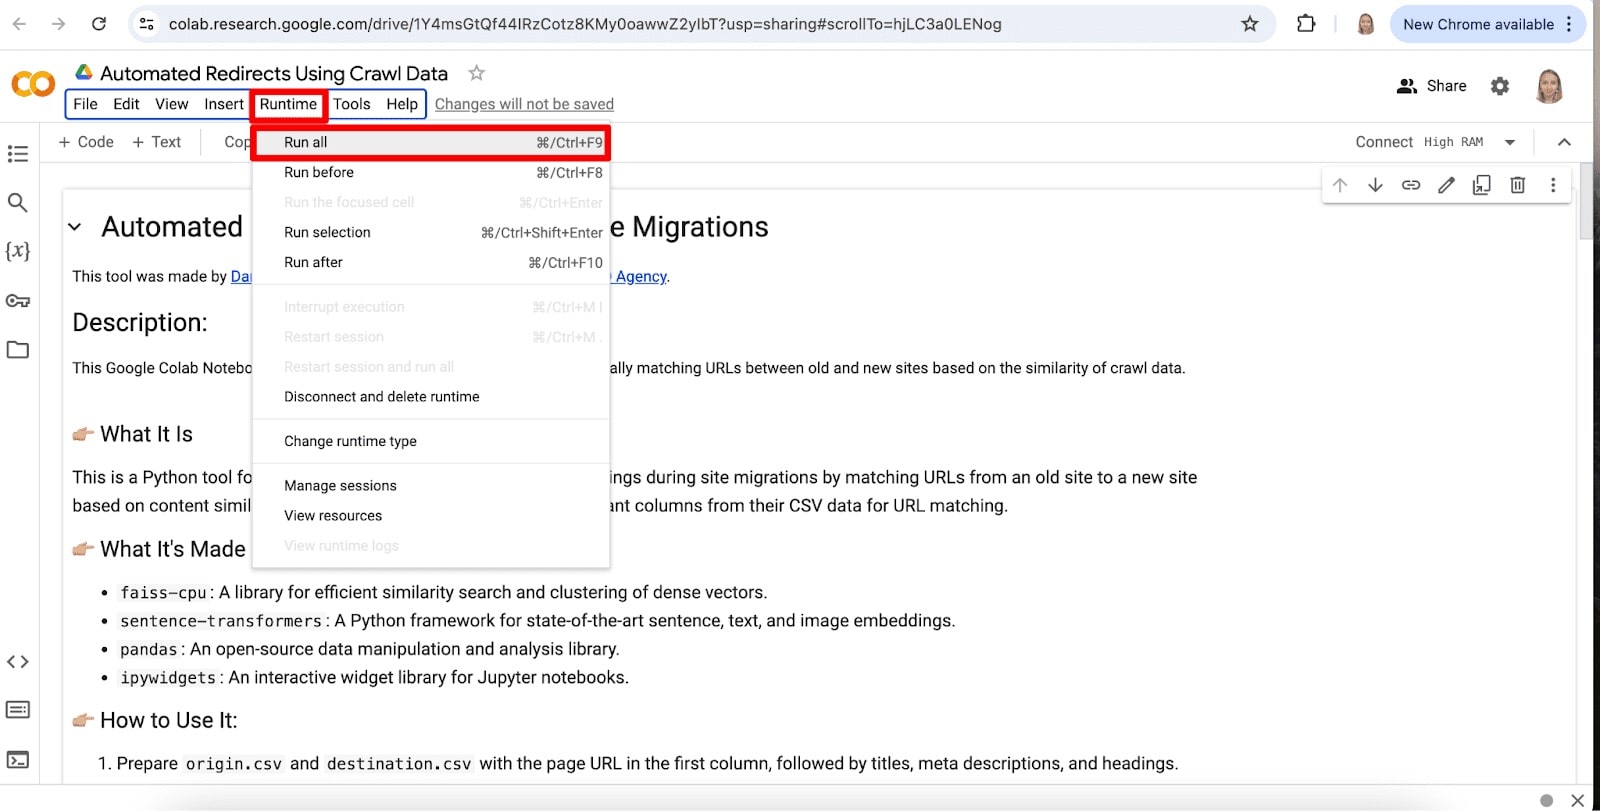This screenshot has height=811, width=1600.
Task: Choose Disconnect and delete runtime
Action: [430, 397]
